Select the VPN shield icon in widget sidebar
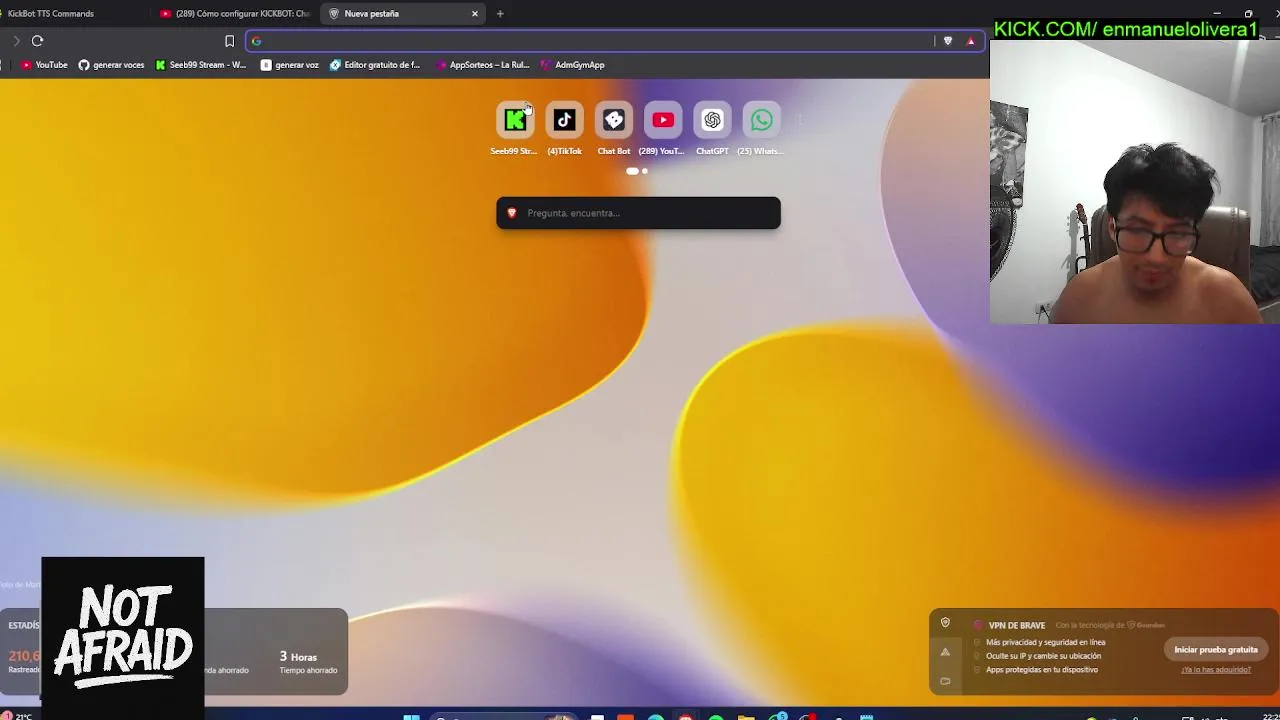 coord(945,623)
